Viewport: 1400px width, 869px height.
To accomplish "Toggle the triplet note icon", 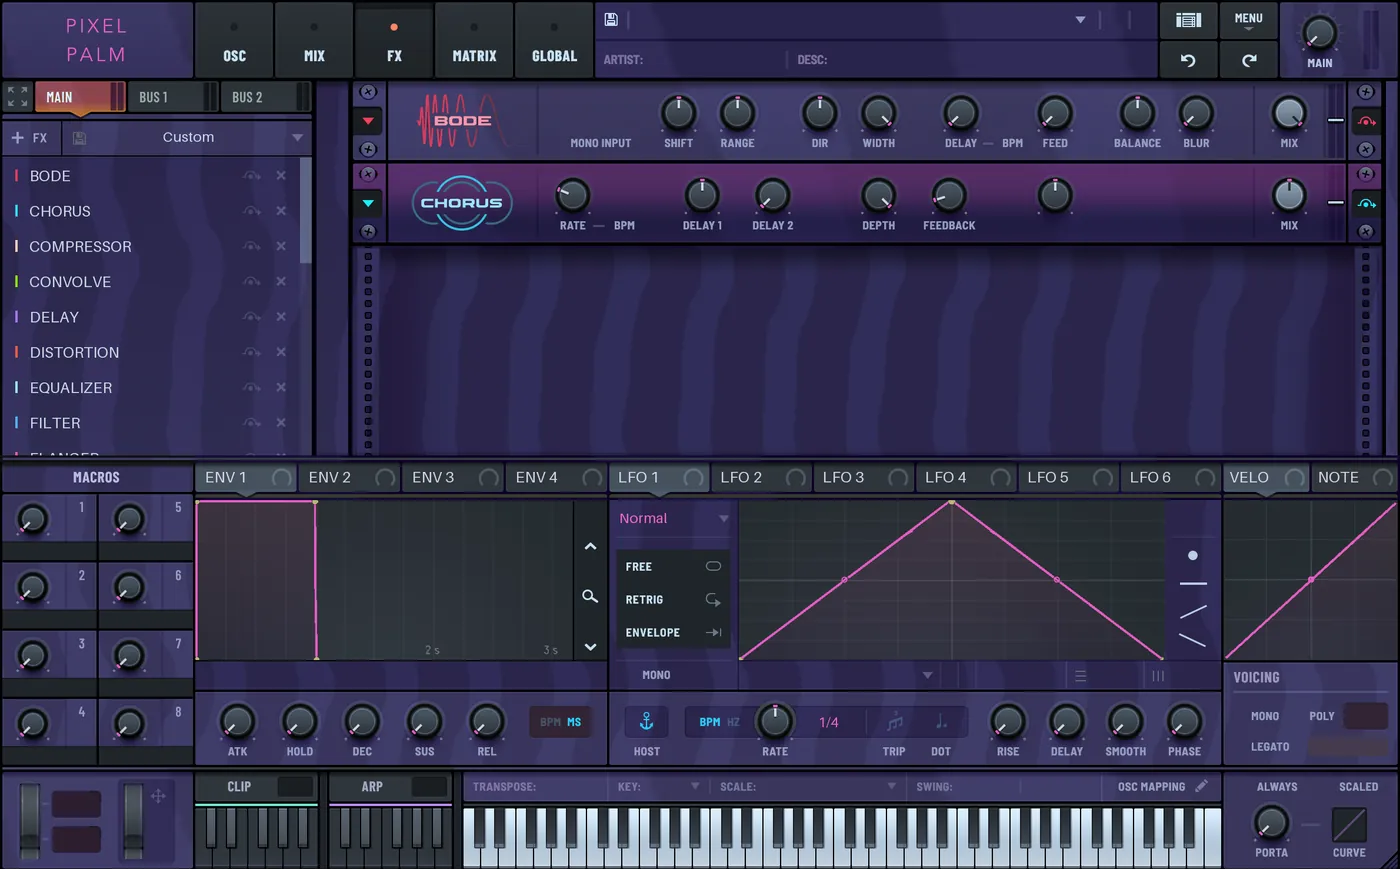I will (895, 721).
